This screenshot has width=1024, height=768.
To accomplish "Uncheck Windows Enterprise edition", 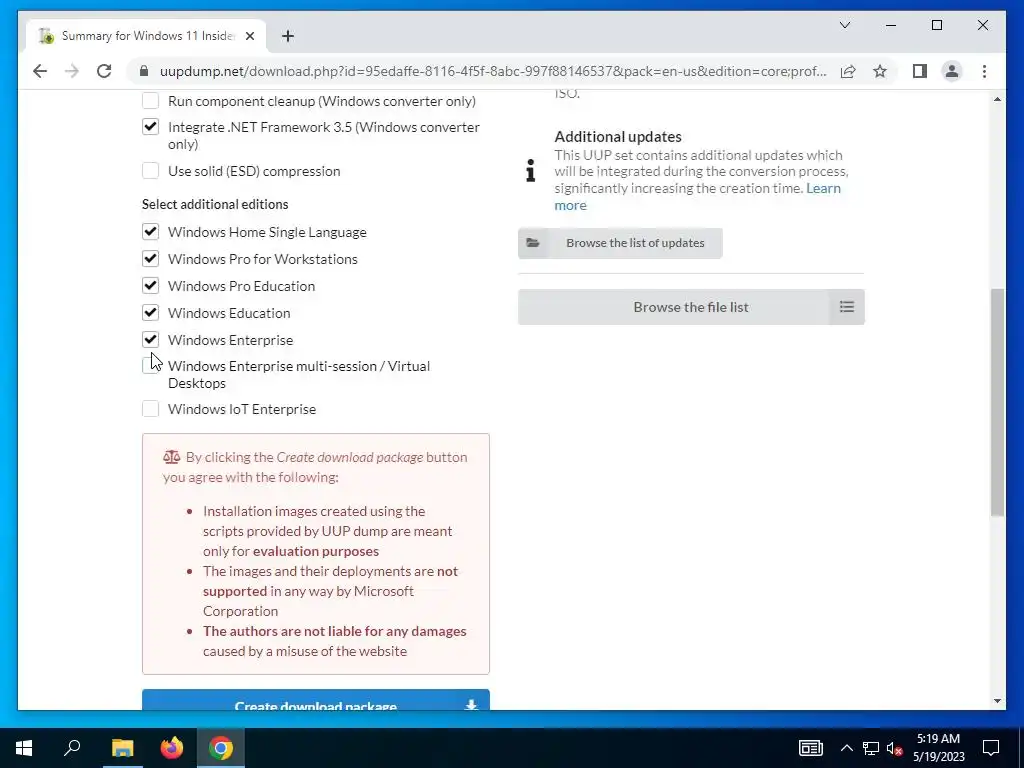I will coord(150,340).
